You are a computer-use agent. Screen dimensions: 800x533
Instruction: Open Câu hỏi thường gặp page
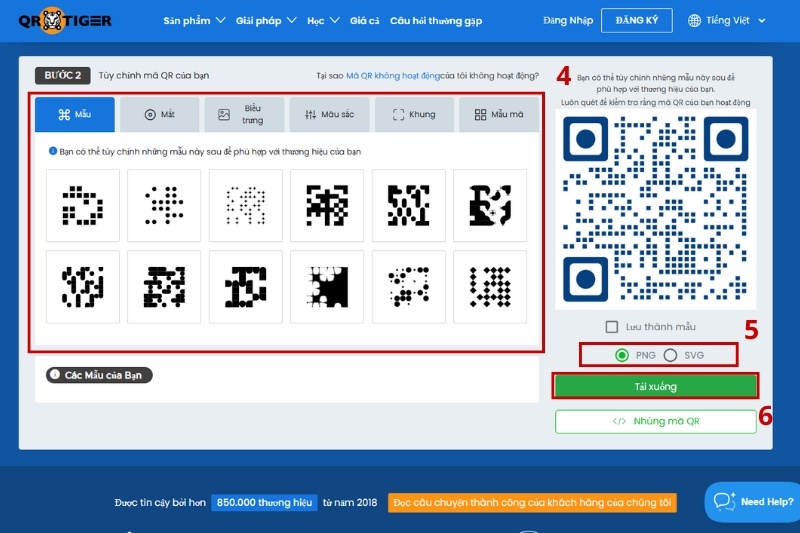click(436, 20)
